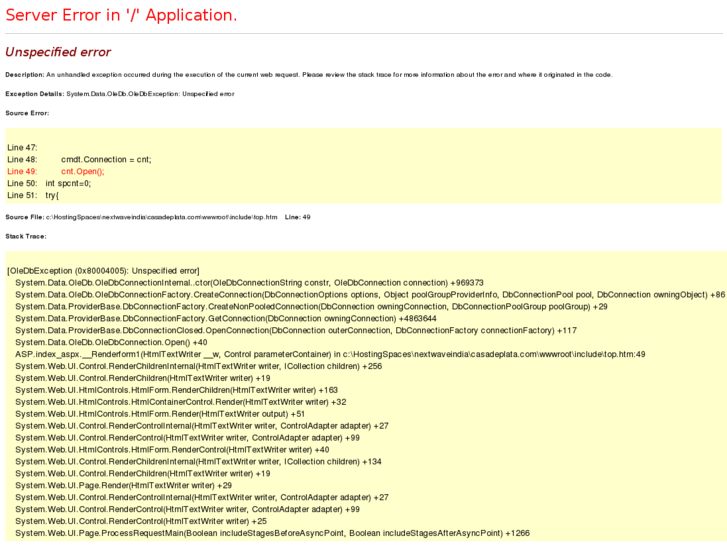Click the 'Control.RenderControl(HtmlTextWriter writer) +25' line
The image size is (727, 545).
pyautogui.click(x=141, y=521)
